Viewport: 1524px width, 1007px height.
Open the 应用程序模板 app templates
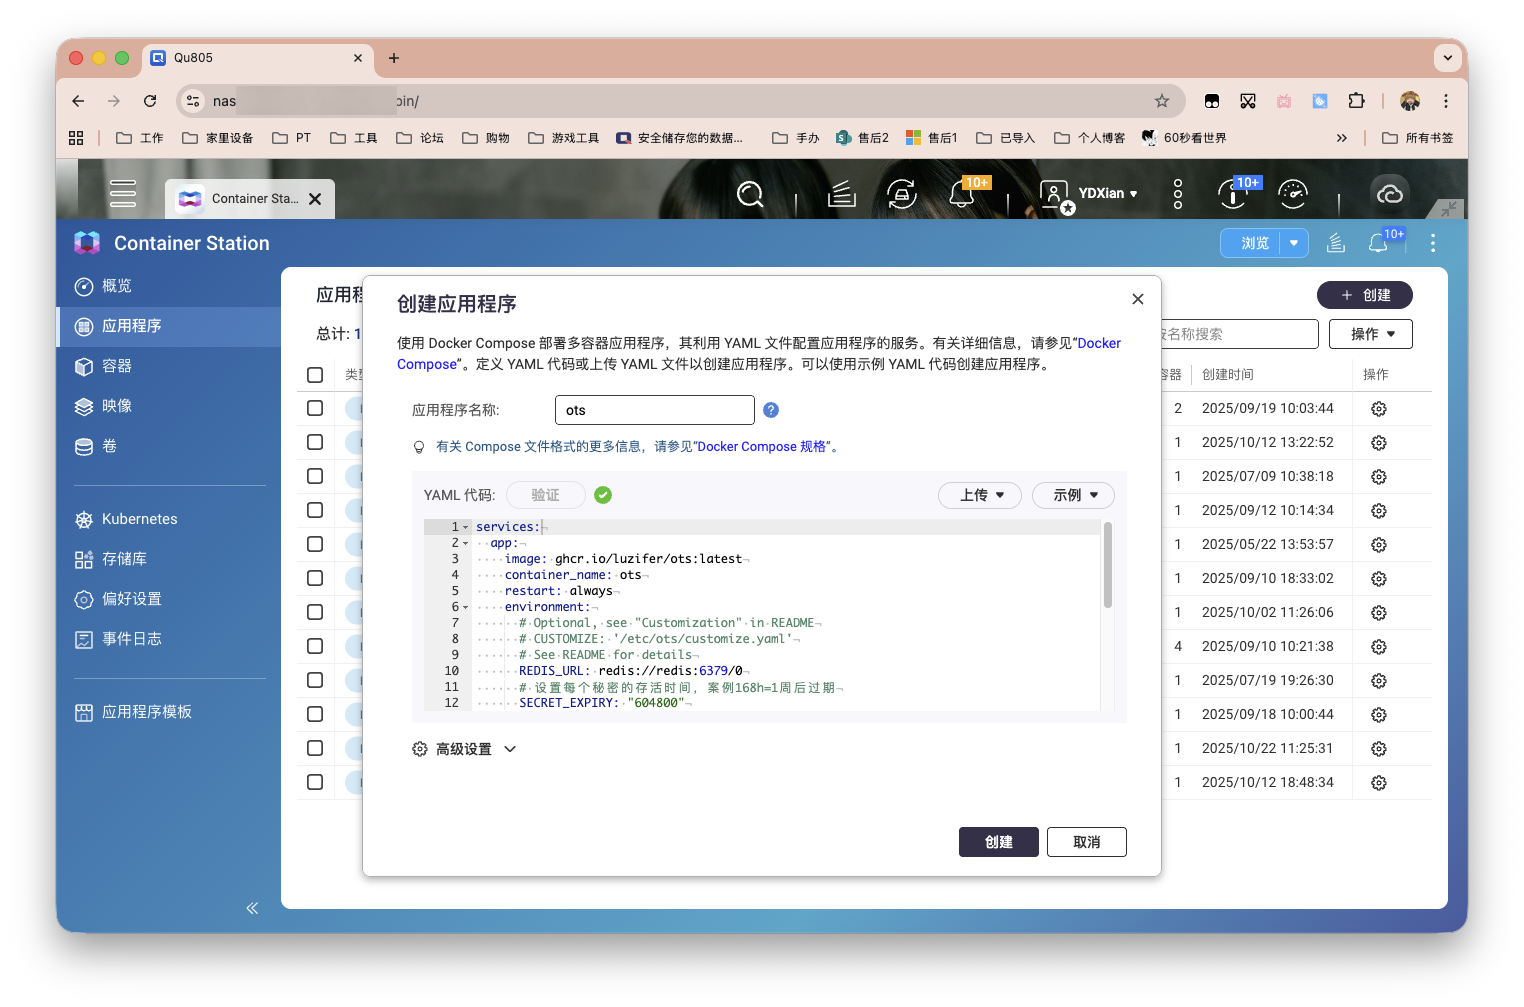(149, 711)
